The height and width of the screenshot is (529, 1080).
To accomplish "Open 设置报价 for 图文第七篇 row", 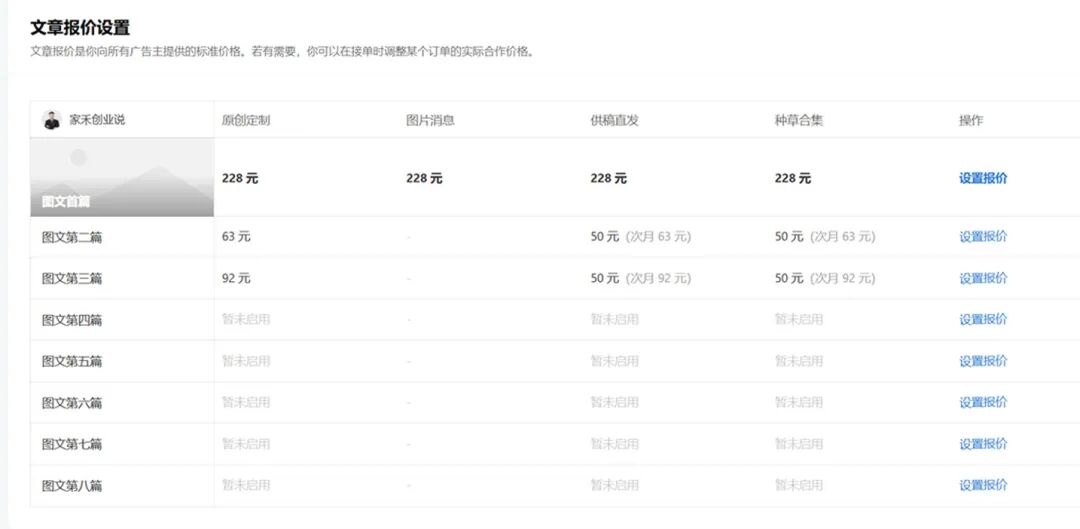I will click(x=983, y=444).
